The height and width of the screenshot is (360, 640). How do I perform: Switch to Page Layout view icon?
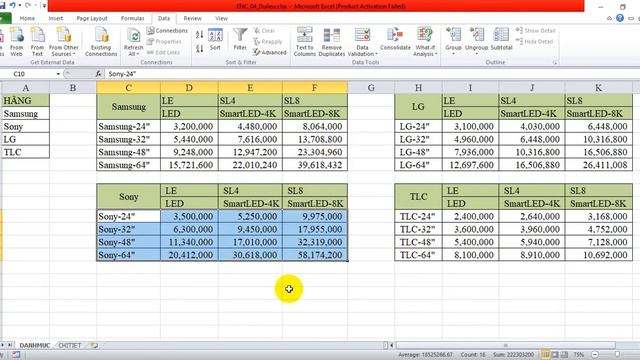pos(555,354)
